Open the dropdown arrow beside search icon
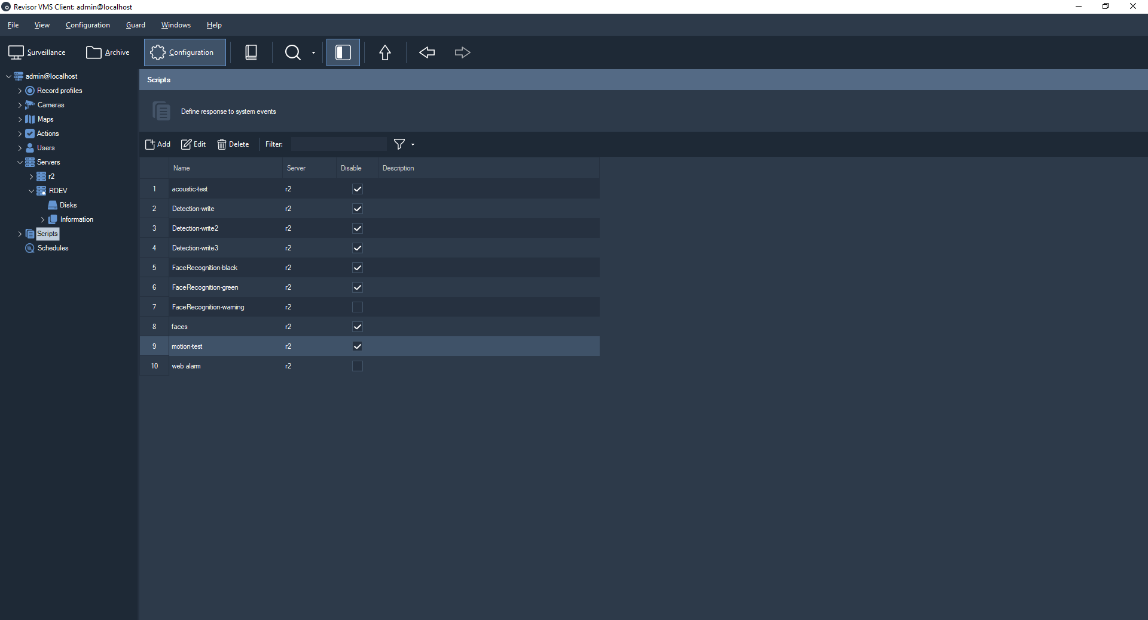Screen dimensions: 1148x620 click(x=313, y=53)
